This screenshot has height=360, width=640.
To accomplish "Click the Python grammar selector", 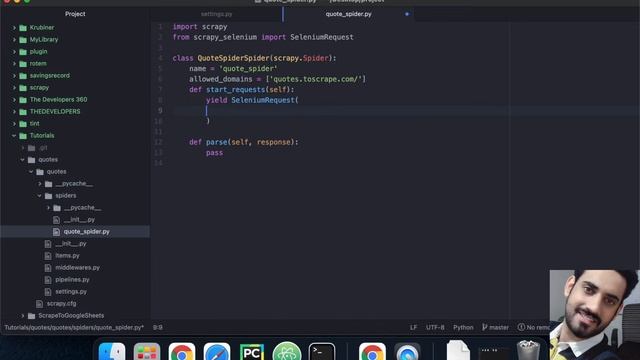I will 463,327.
